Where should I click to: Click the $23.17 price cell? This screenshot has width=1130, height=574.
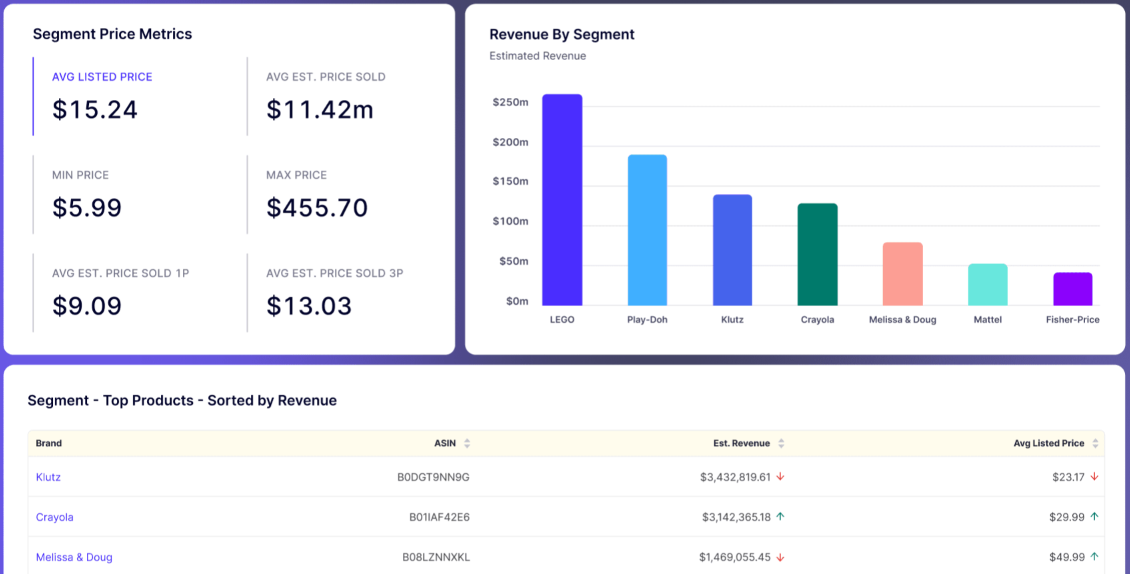click(x=1069, y=477)
